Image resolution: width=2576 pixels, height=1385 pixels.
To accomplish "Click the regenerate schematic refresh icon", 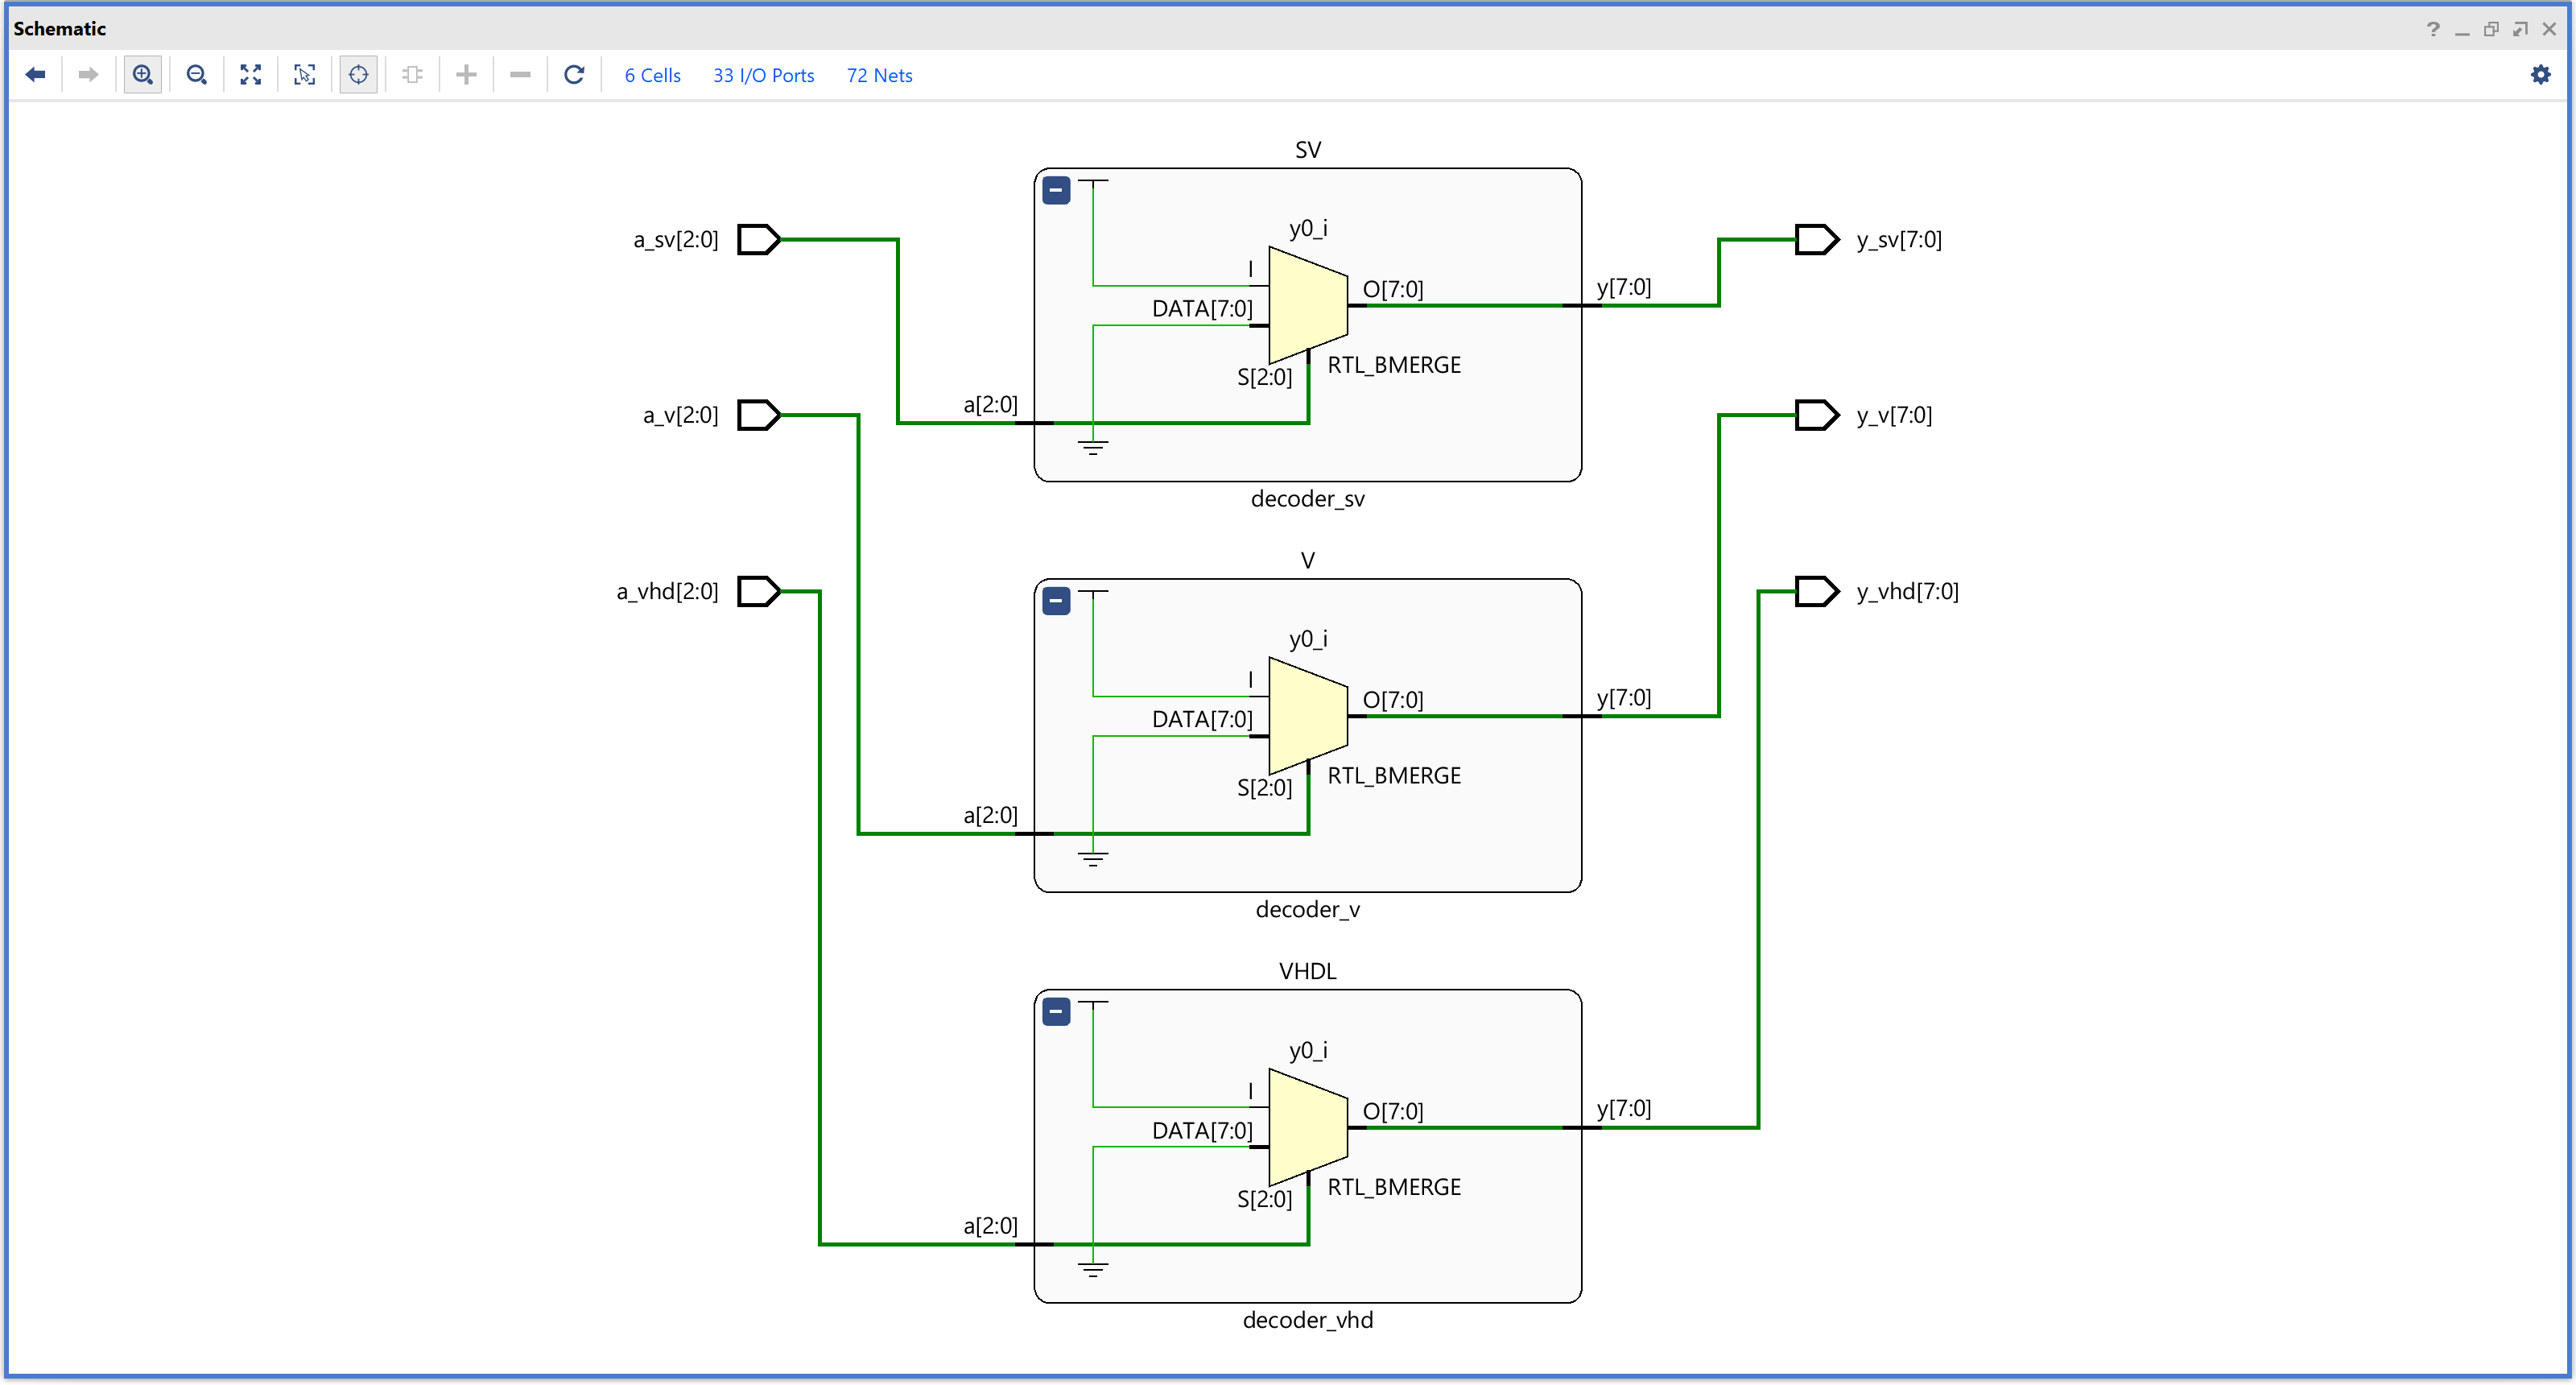I will click(x=574, y=75).
